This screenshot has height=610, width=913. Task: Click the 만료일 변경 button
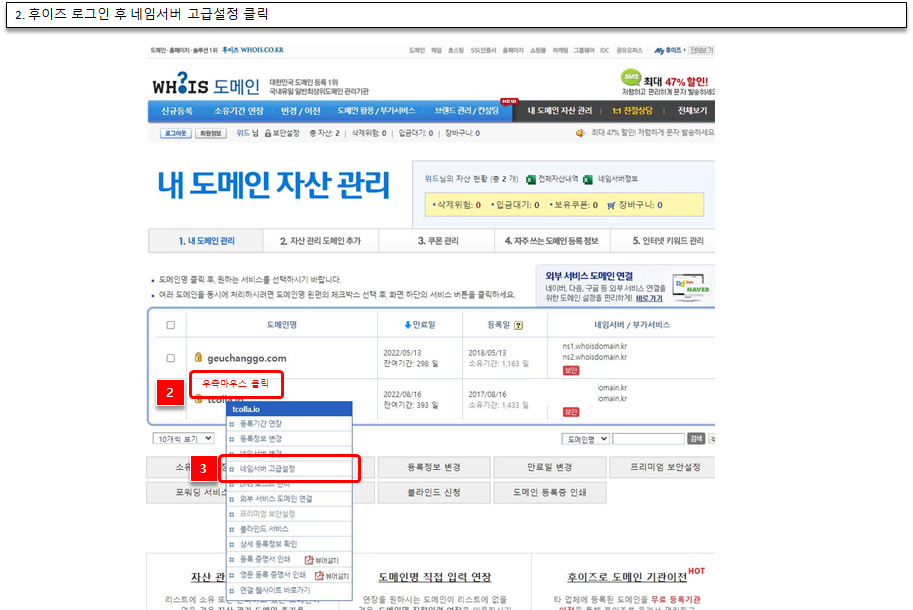549,467
